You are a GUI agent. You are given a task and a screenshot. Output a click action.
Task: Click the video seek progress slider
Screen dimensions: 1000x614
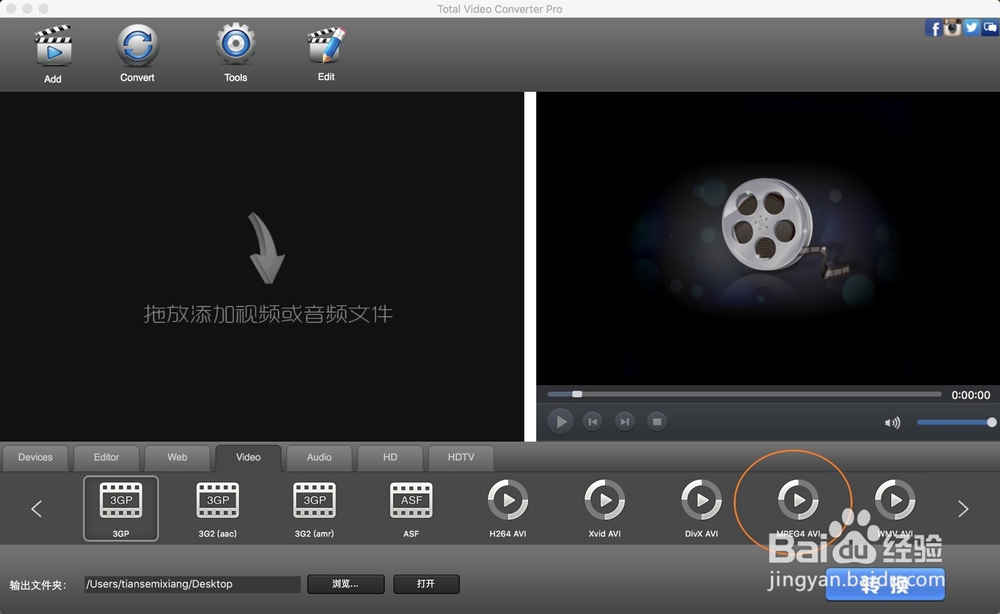pyautogui.click(x=744, y=395)
